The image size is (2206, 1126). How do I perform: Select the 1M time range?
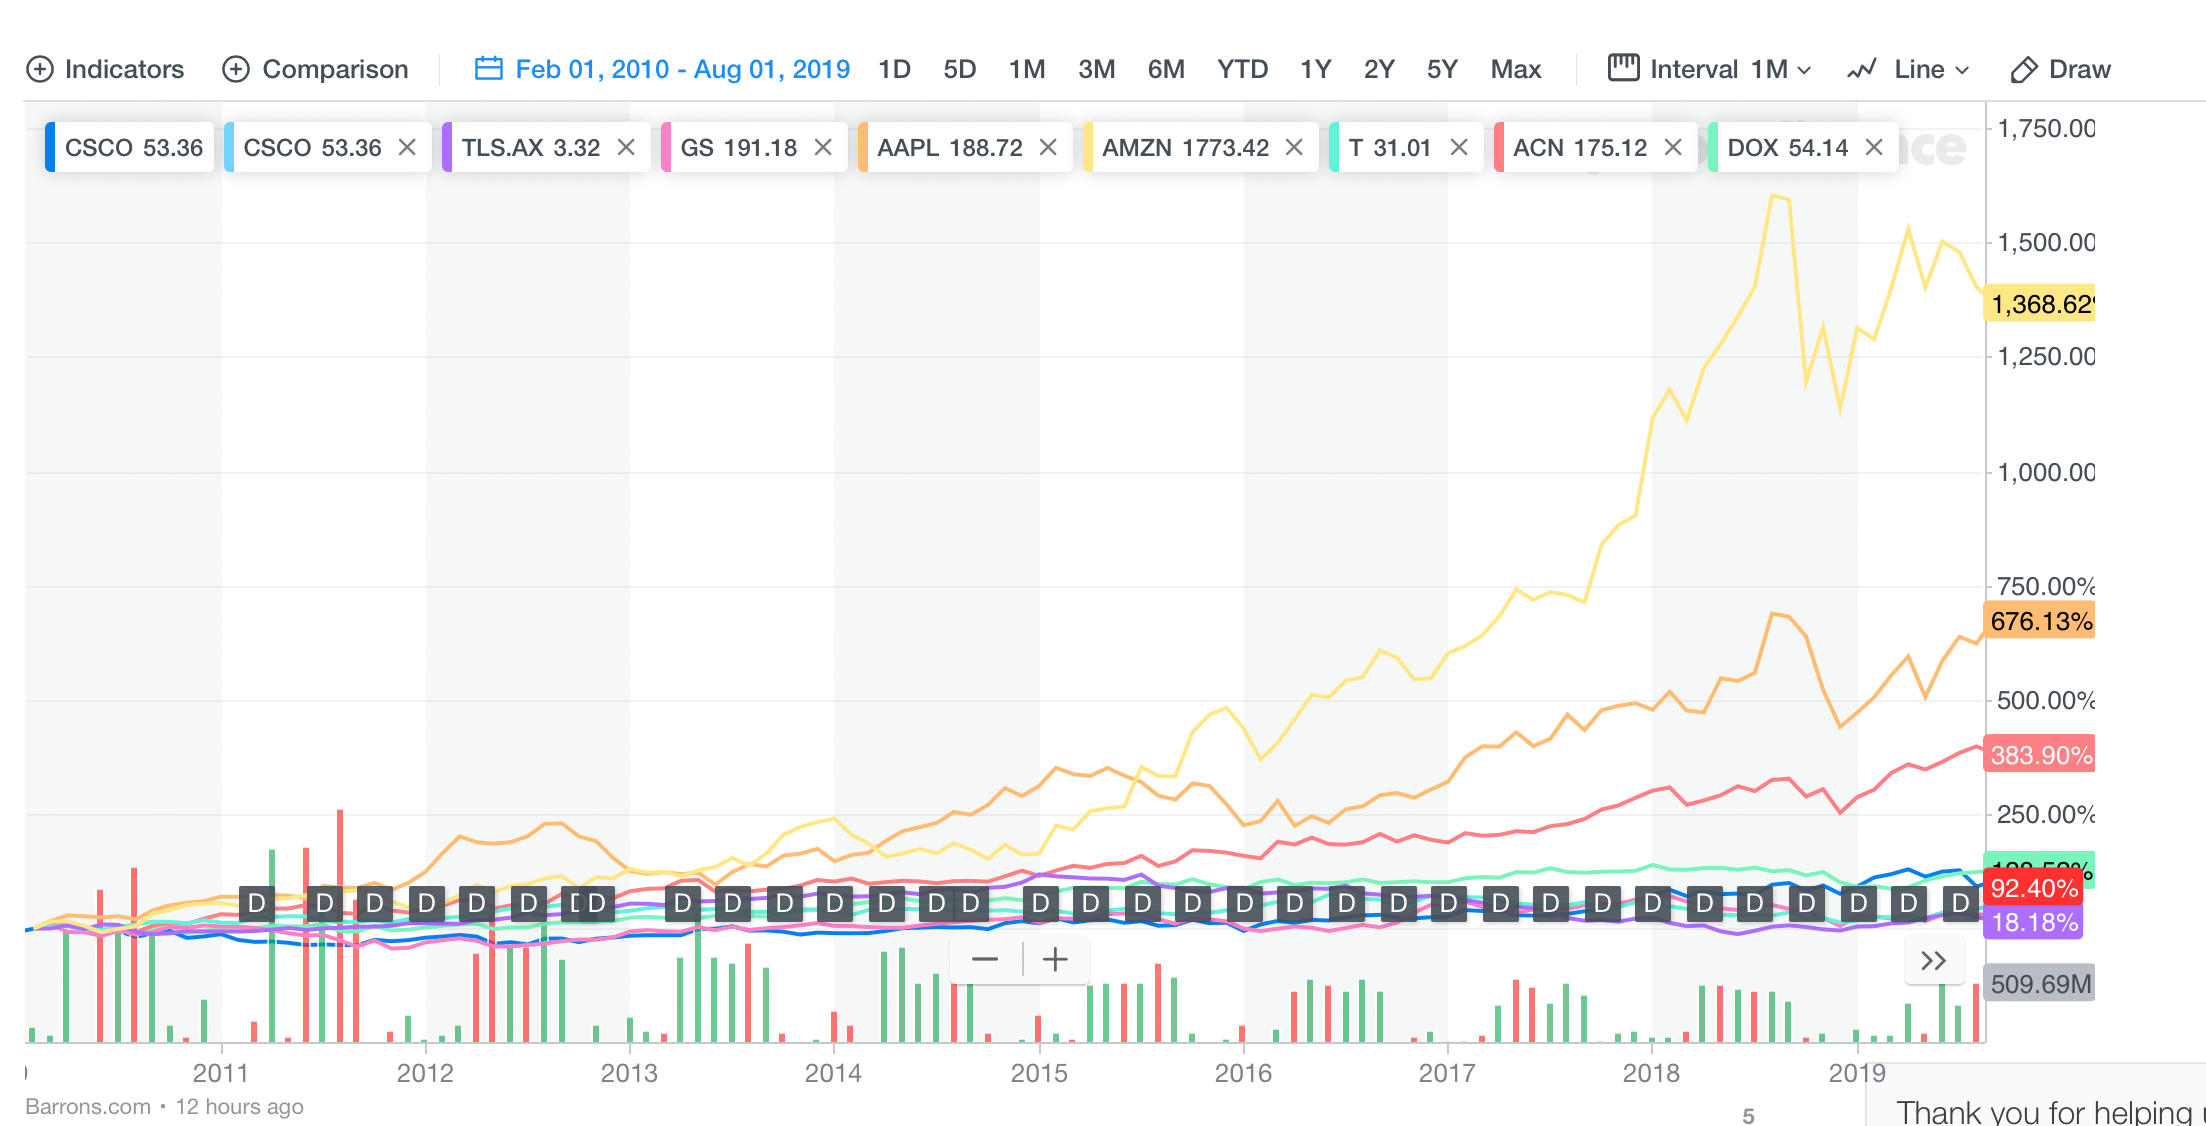pyautogui.click(x=1026, y=69)
